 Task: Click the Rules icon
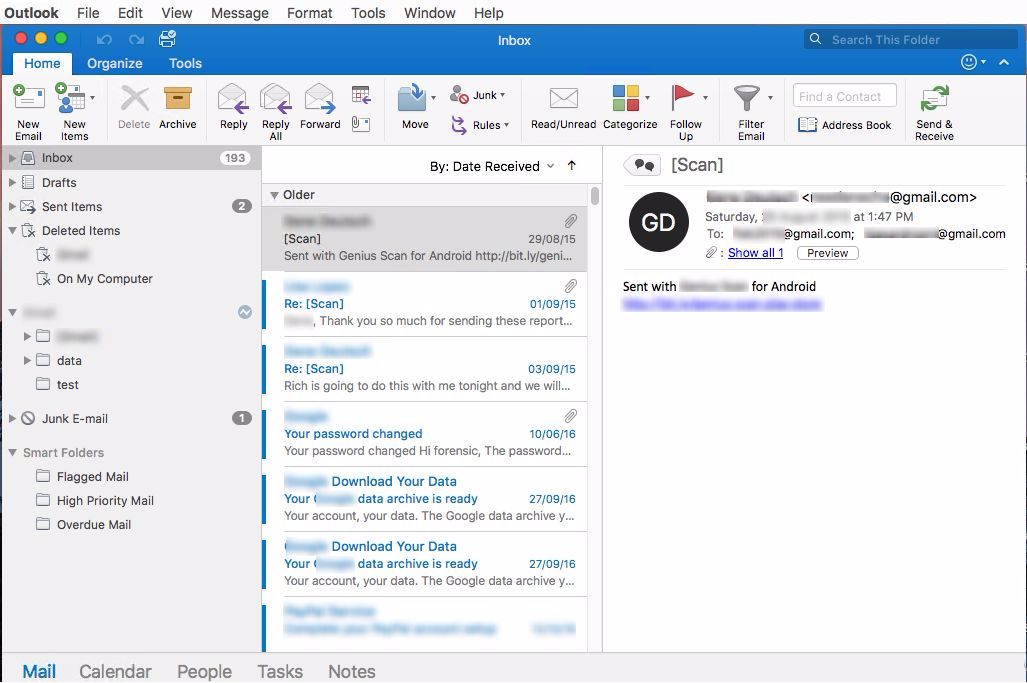(459, 124)
